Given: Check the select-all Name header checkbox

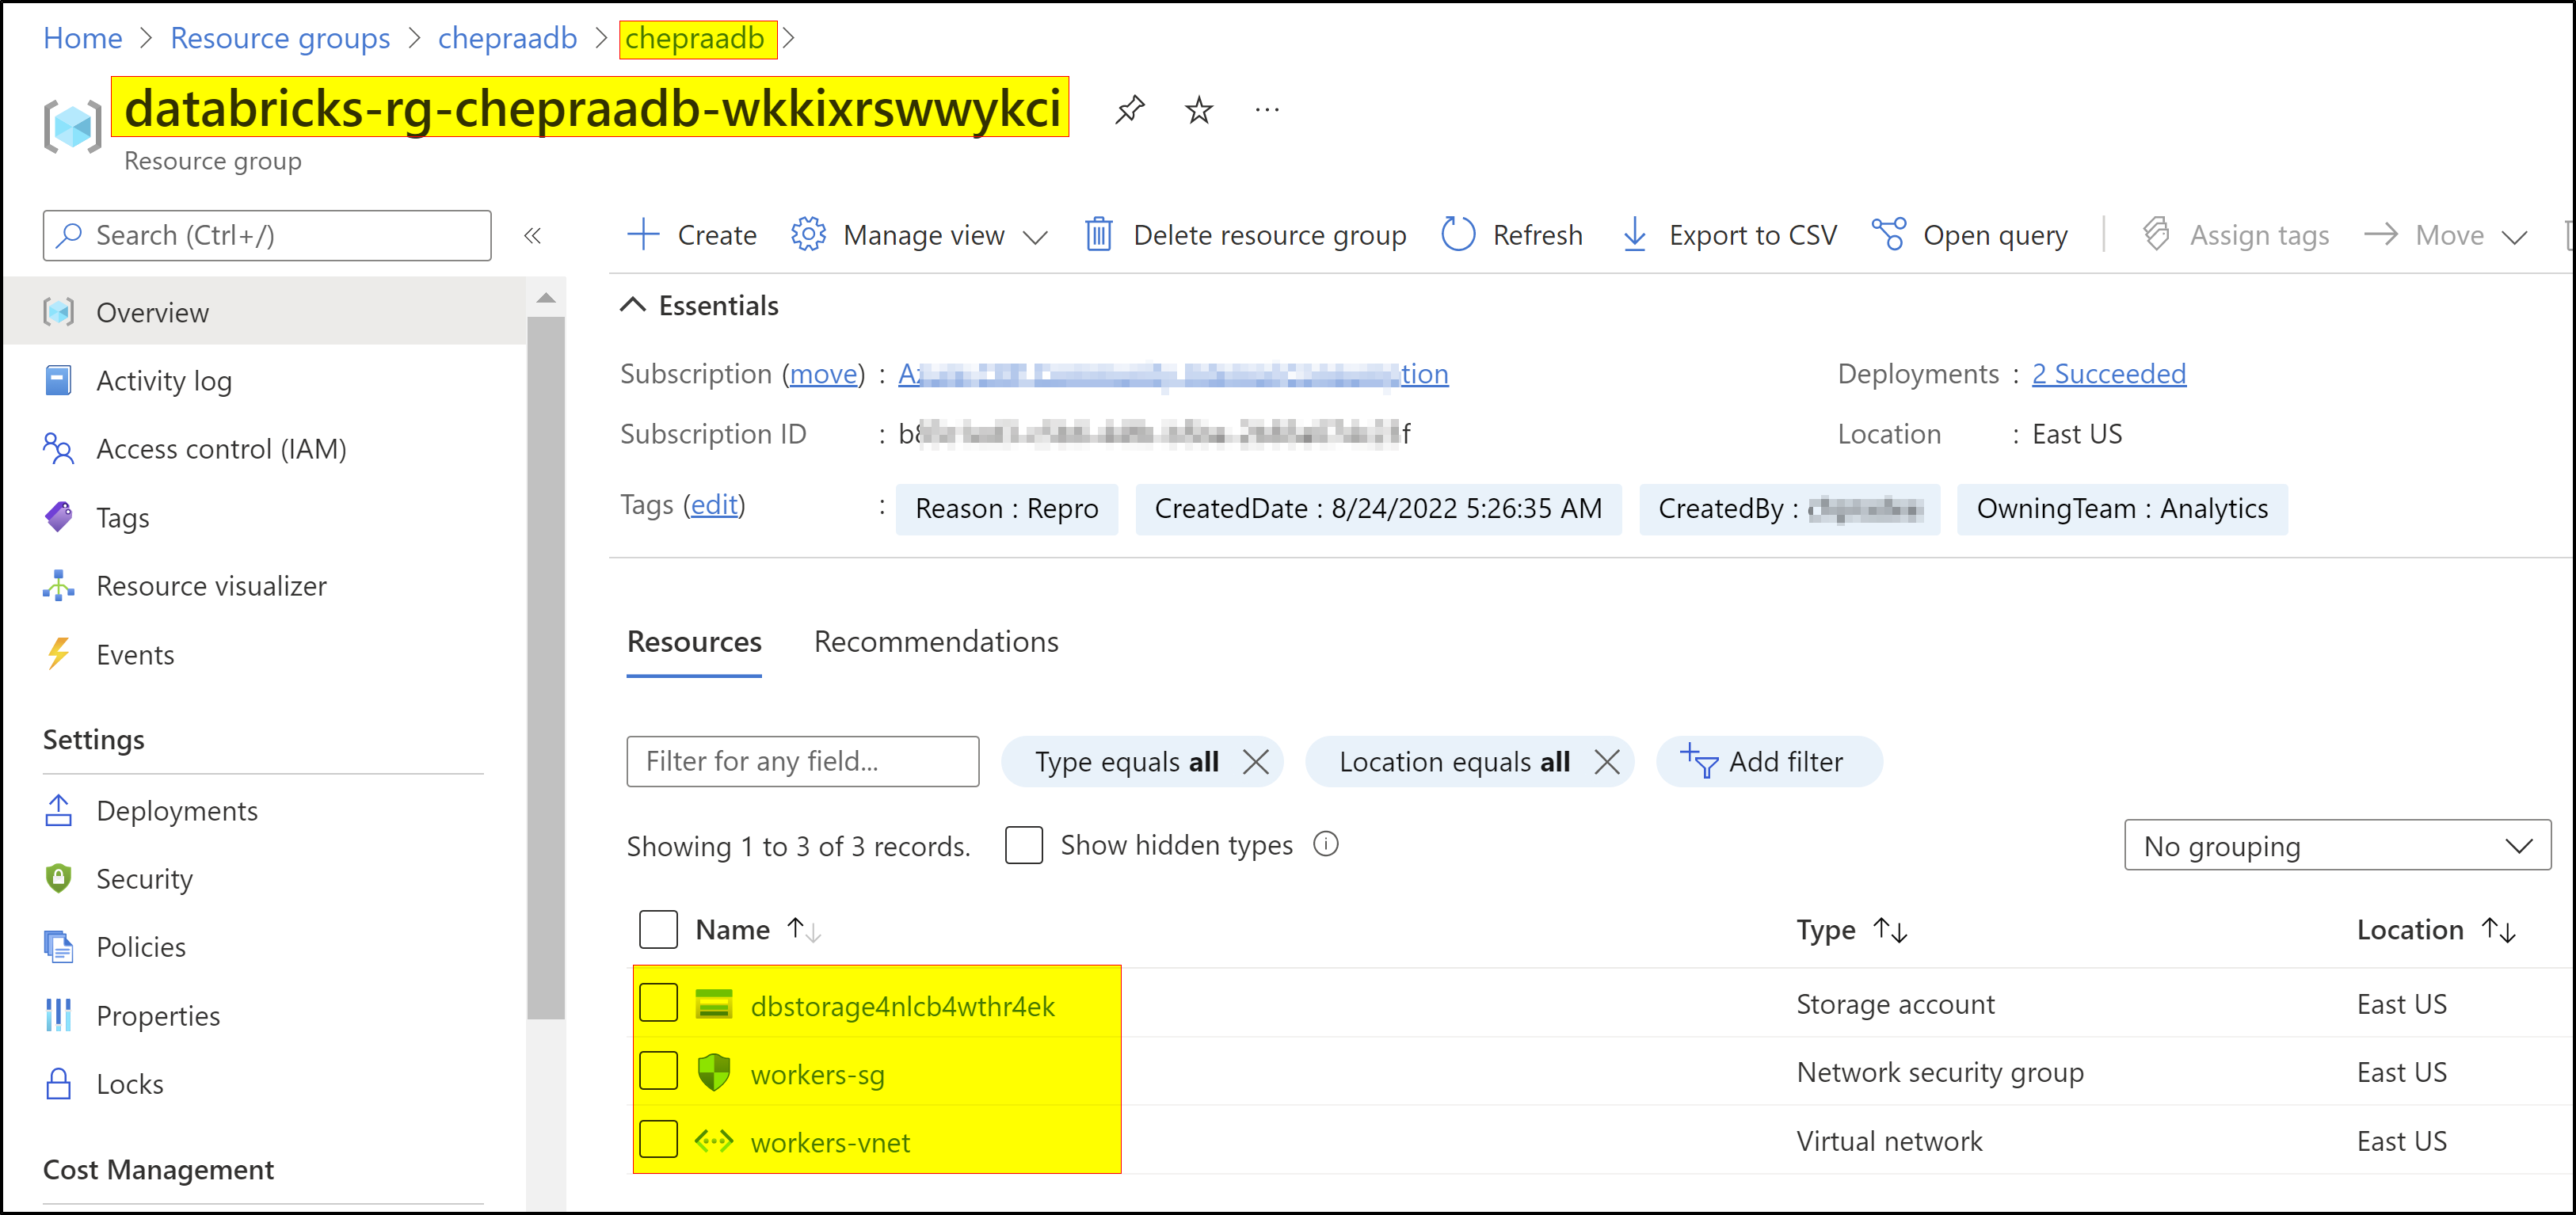Looking at the screenshot, I should click(x=658, y=929).
